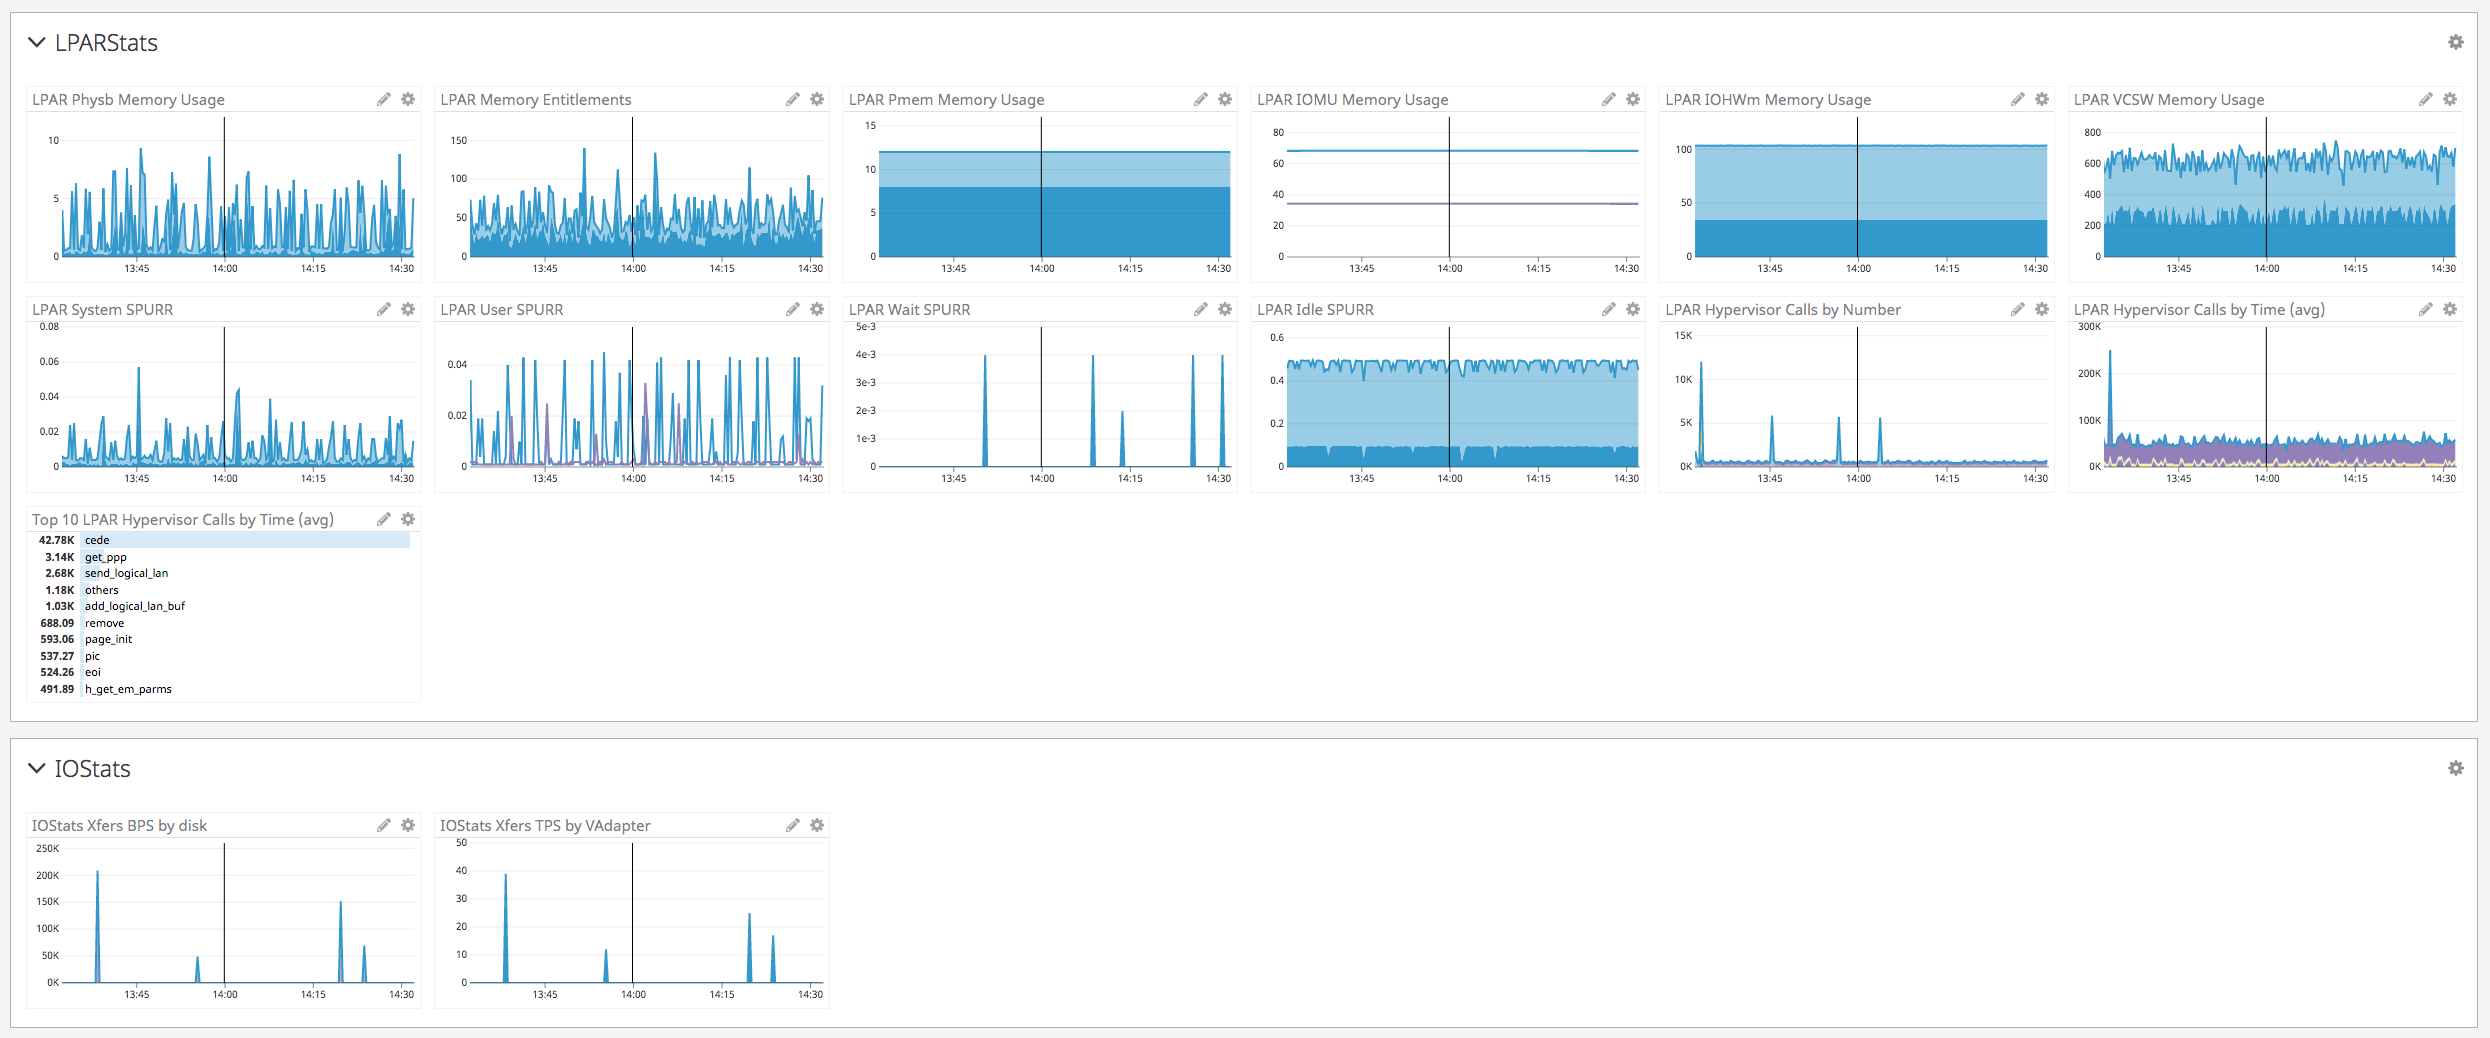
Task: Click the LPARStats section title
Action: pyautogui.click(x=107, y=42)
